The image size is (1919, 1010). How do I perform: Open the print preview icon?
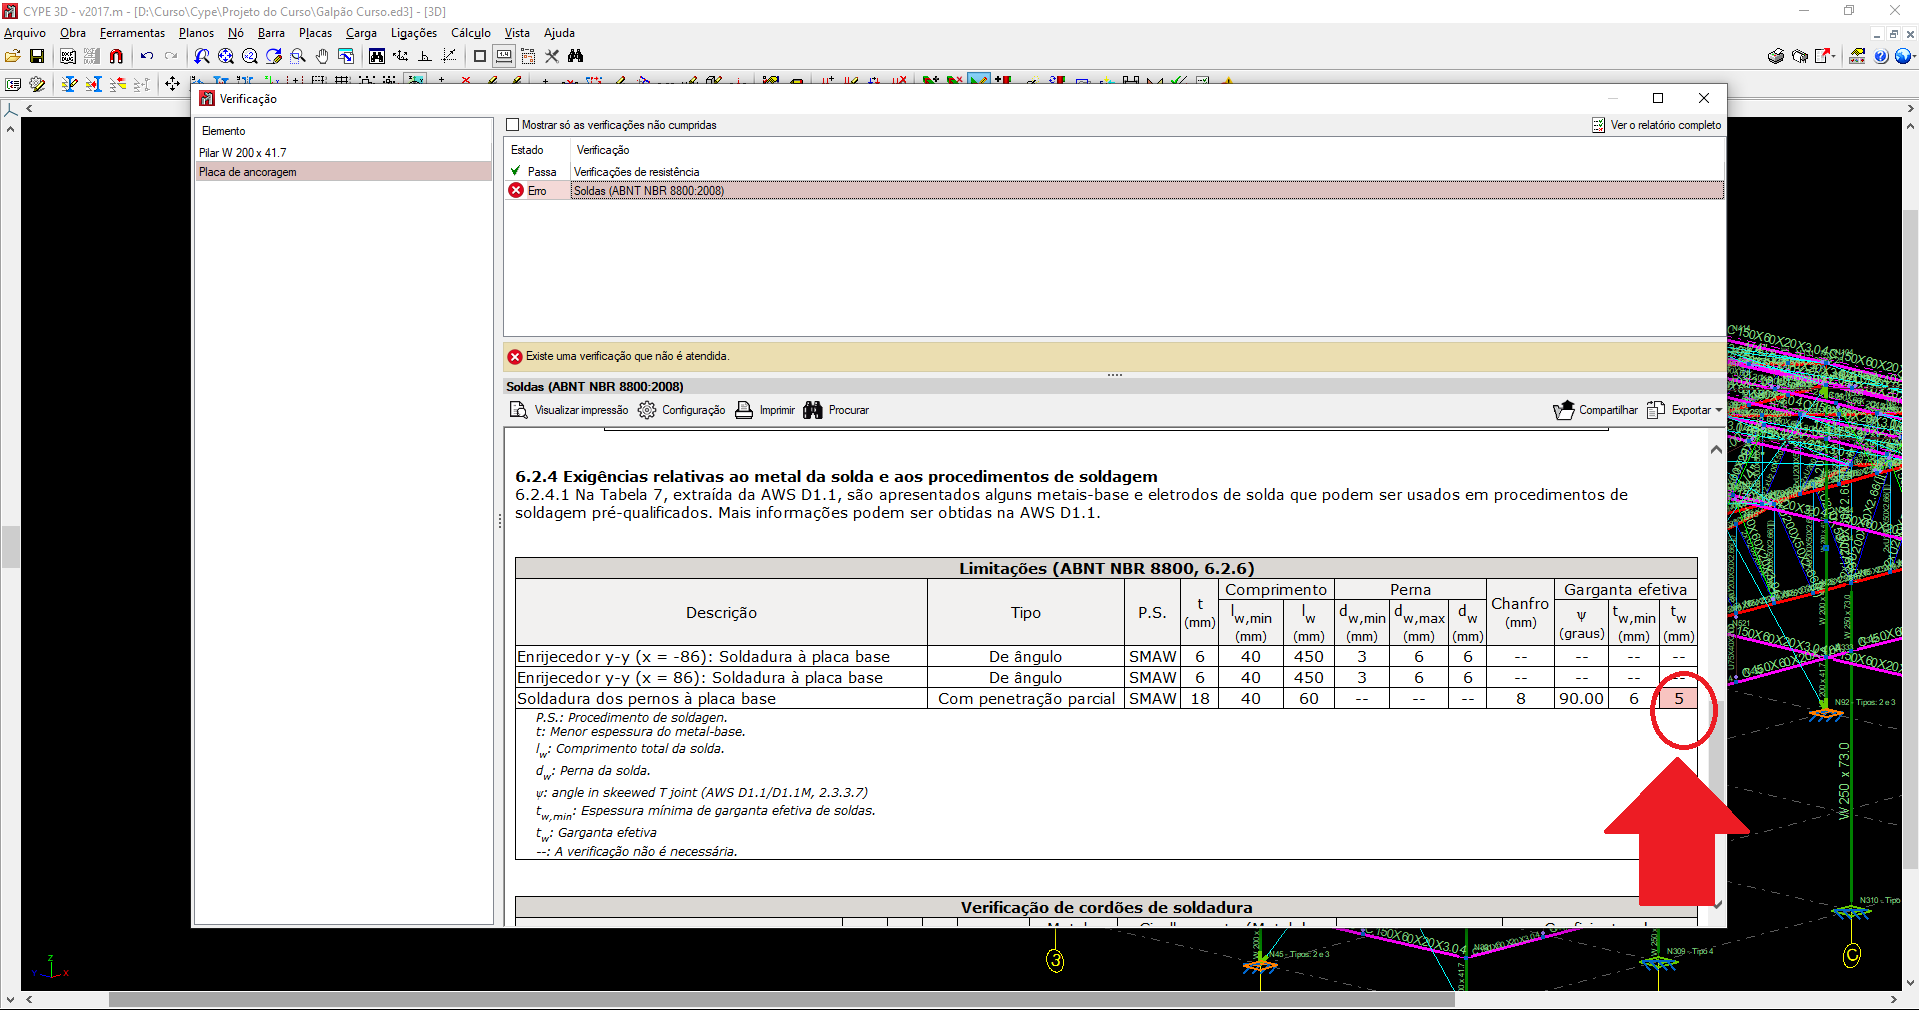(x=518, y=410)
